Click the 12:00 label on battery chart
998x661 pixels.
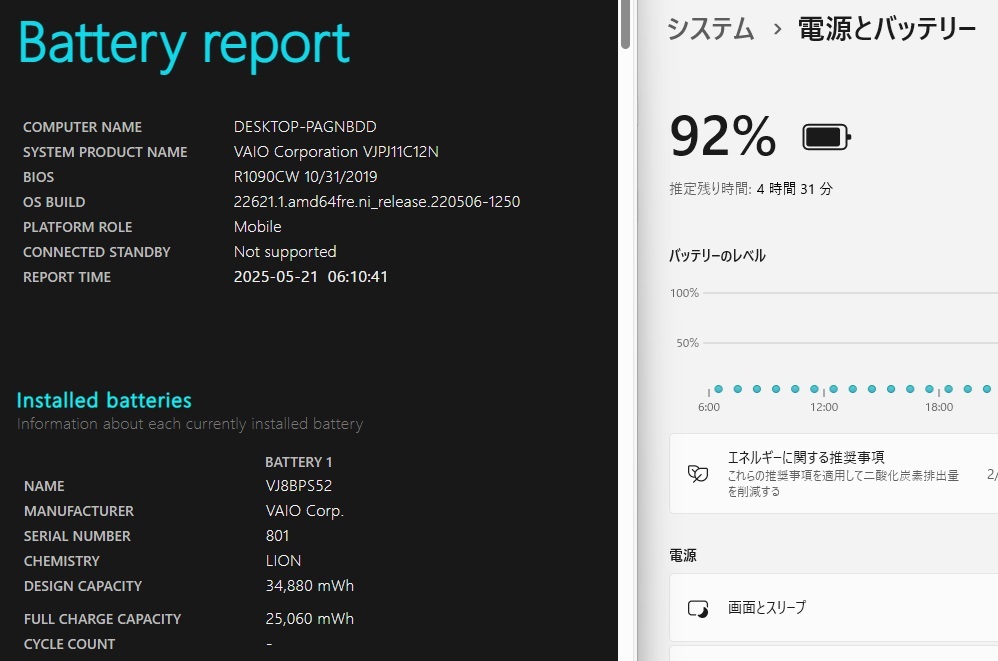point(824,407)
